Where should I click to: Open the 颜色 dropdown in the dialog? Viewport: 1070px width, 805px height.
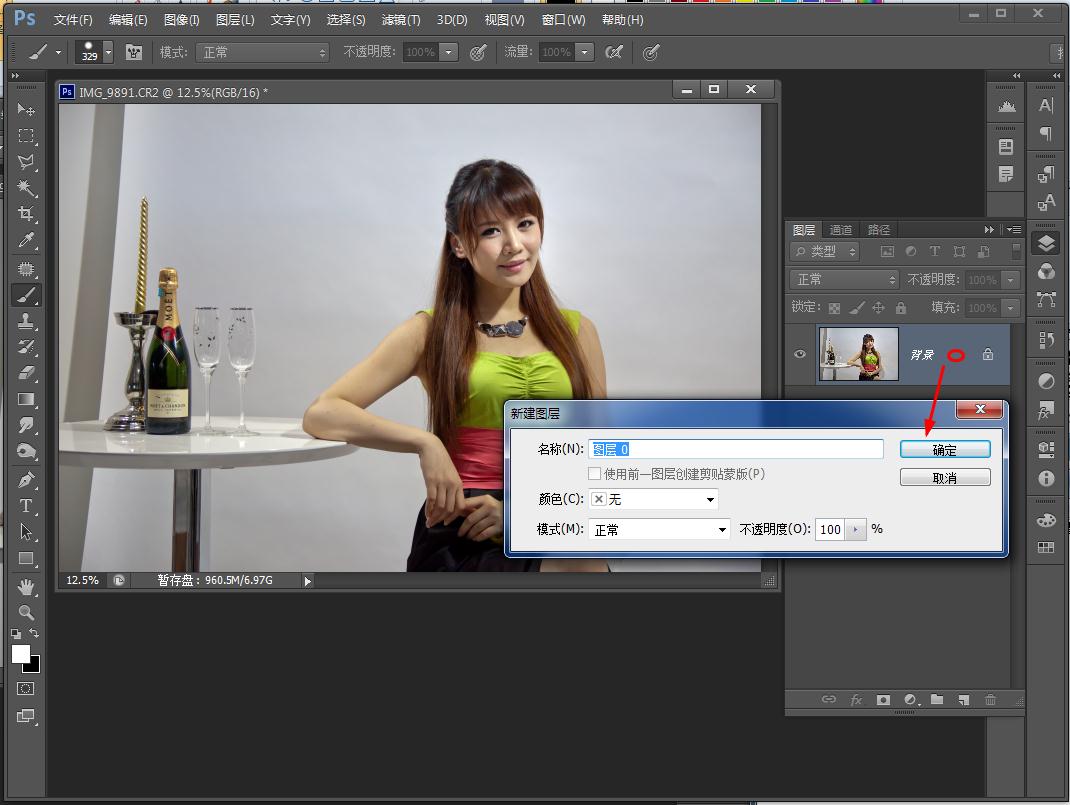tap(654, 499)
